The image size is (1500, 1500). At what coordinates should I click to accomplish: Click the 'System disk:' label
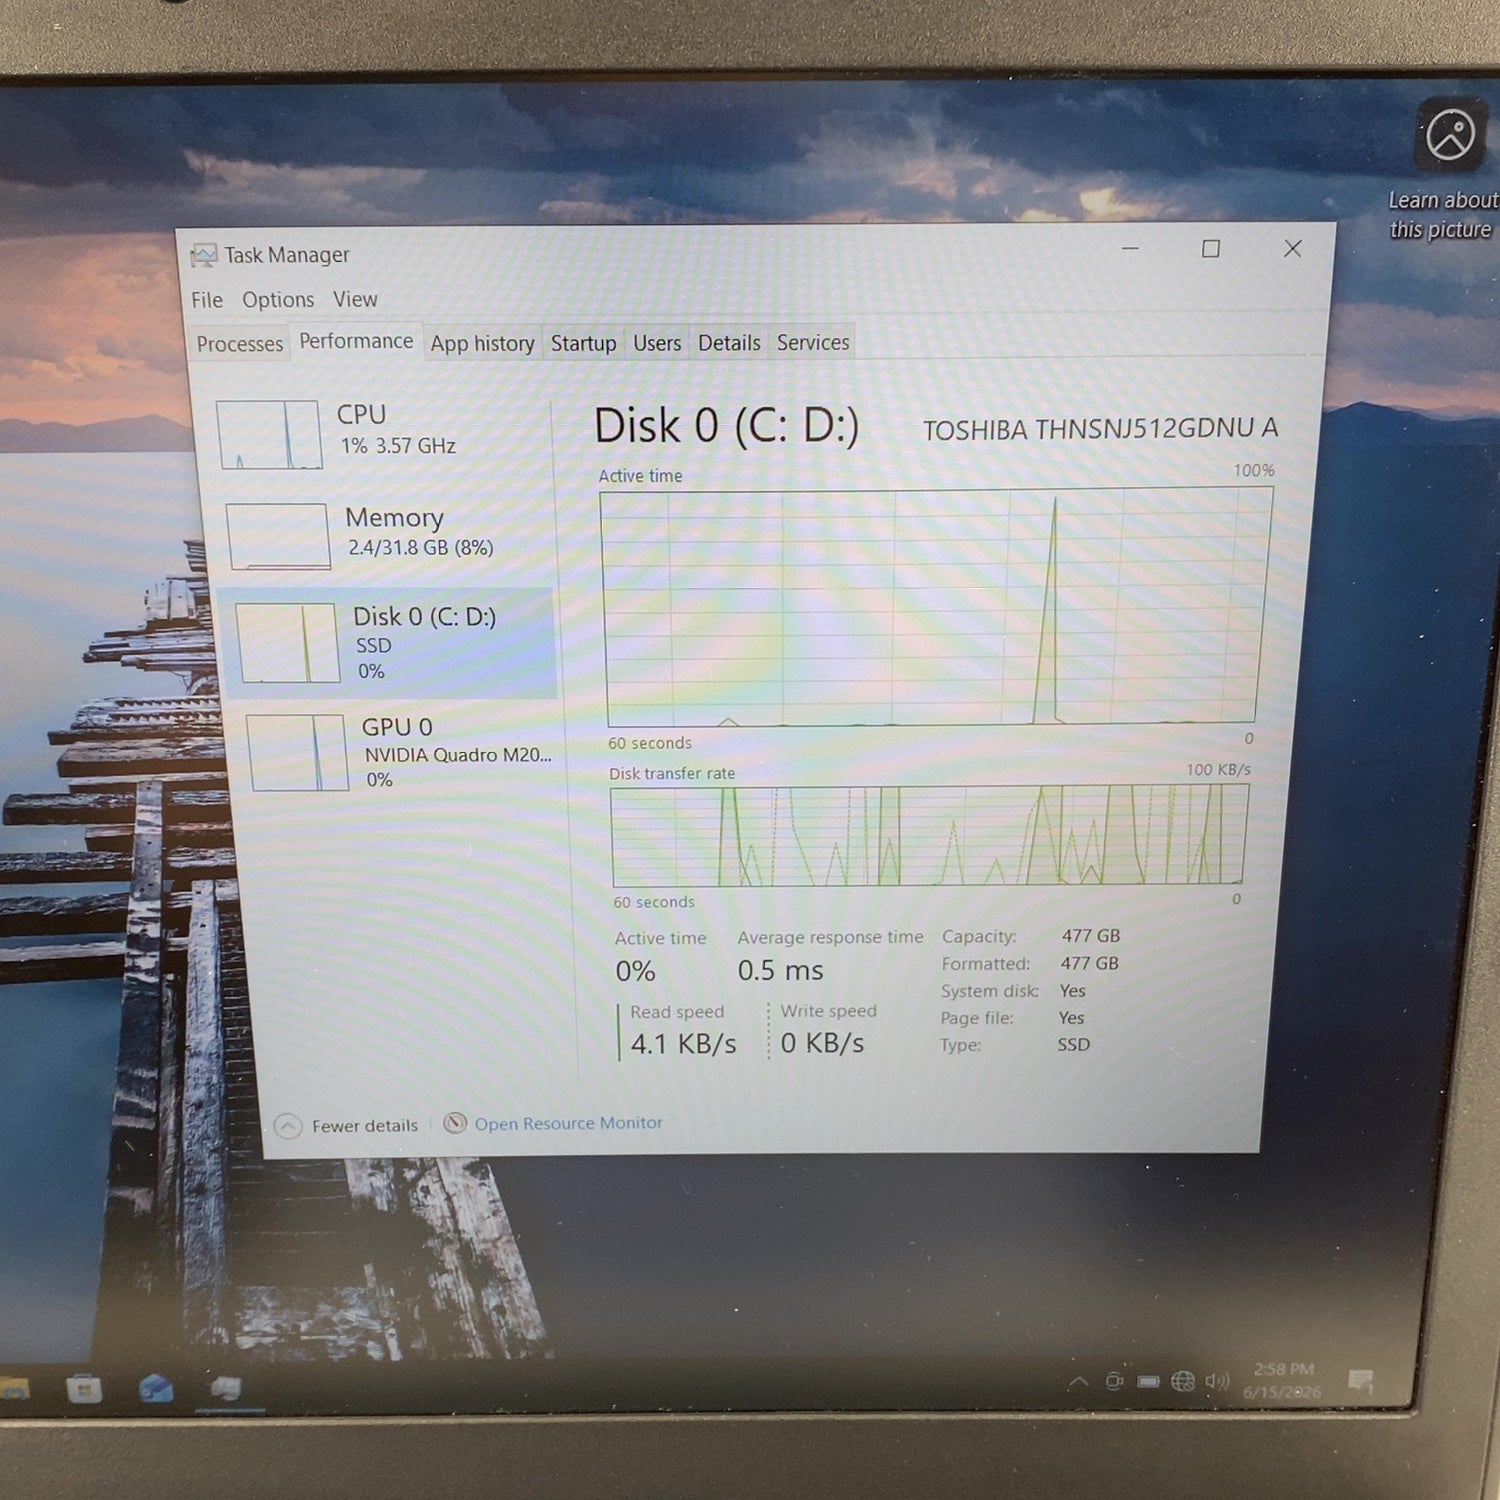coord(989,991)
